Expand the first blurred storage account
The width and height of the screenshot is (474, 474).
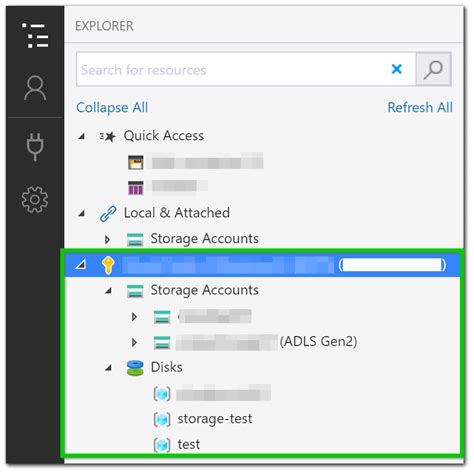pos(134,317)
